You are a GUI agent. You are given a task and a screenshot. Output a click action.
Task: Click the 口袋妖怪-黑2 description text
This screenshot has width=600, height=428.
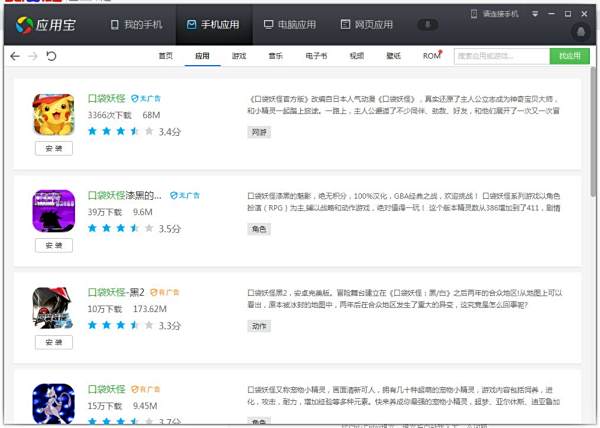pos(405,299)
